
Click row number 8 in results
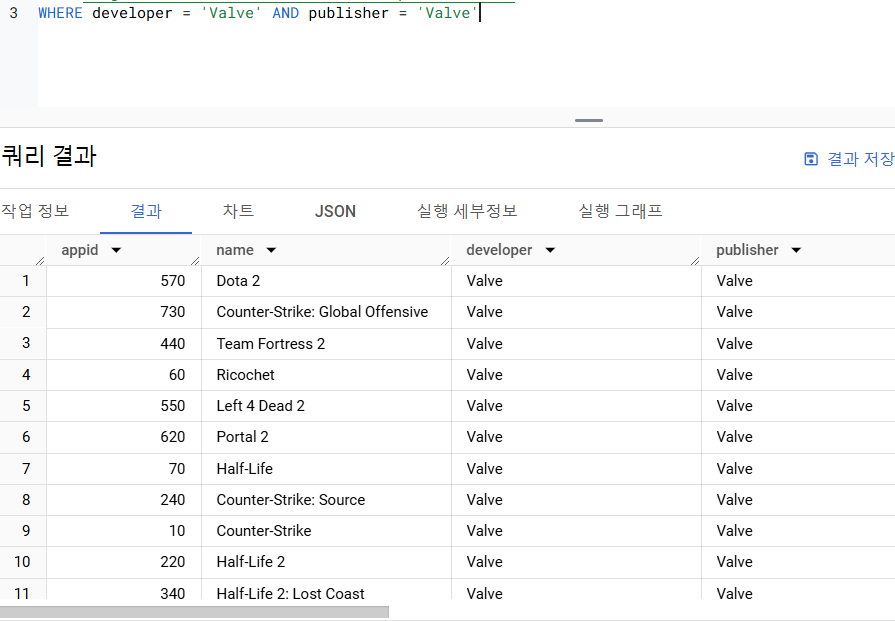click(26, 500)
